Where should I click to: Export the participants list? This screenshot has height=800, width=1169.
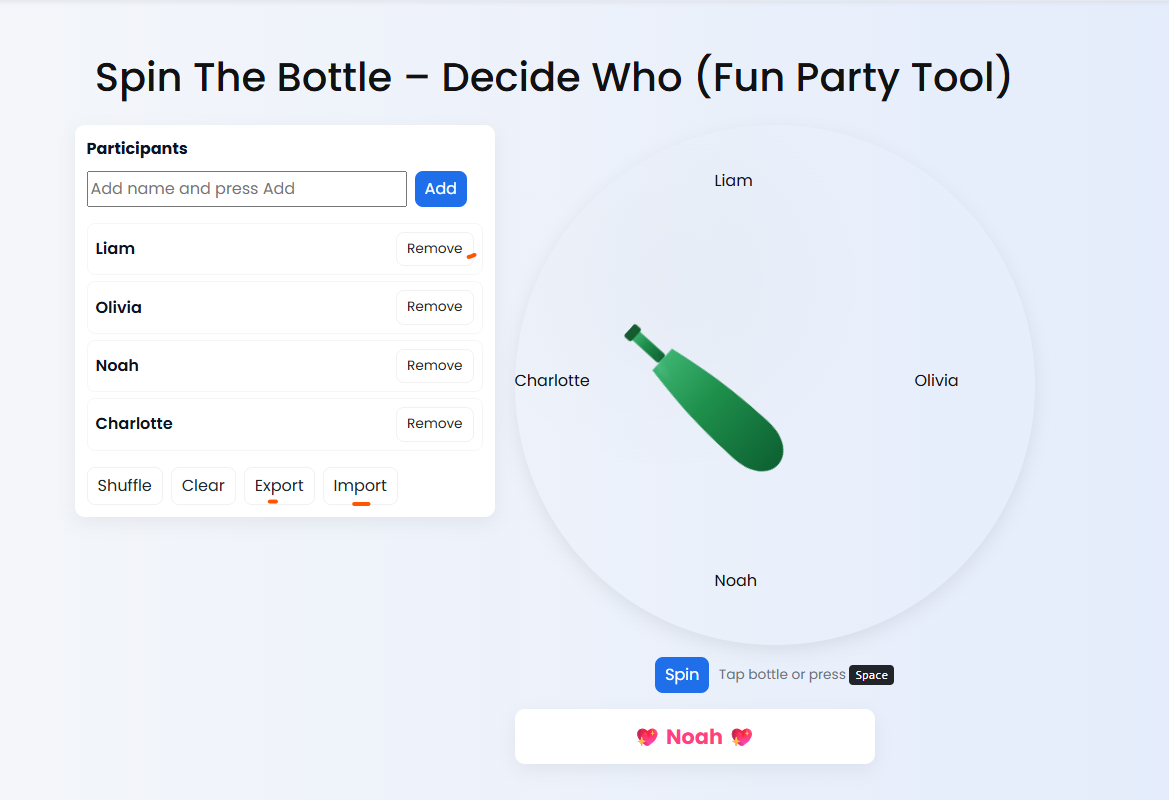click(279, 486)
